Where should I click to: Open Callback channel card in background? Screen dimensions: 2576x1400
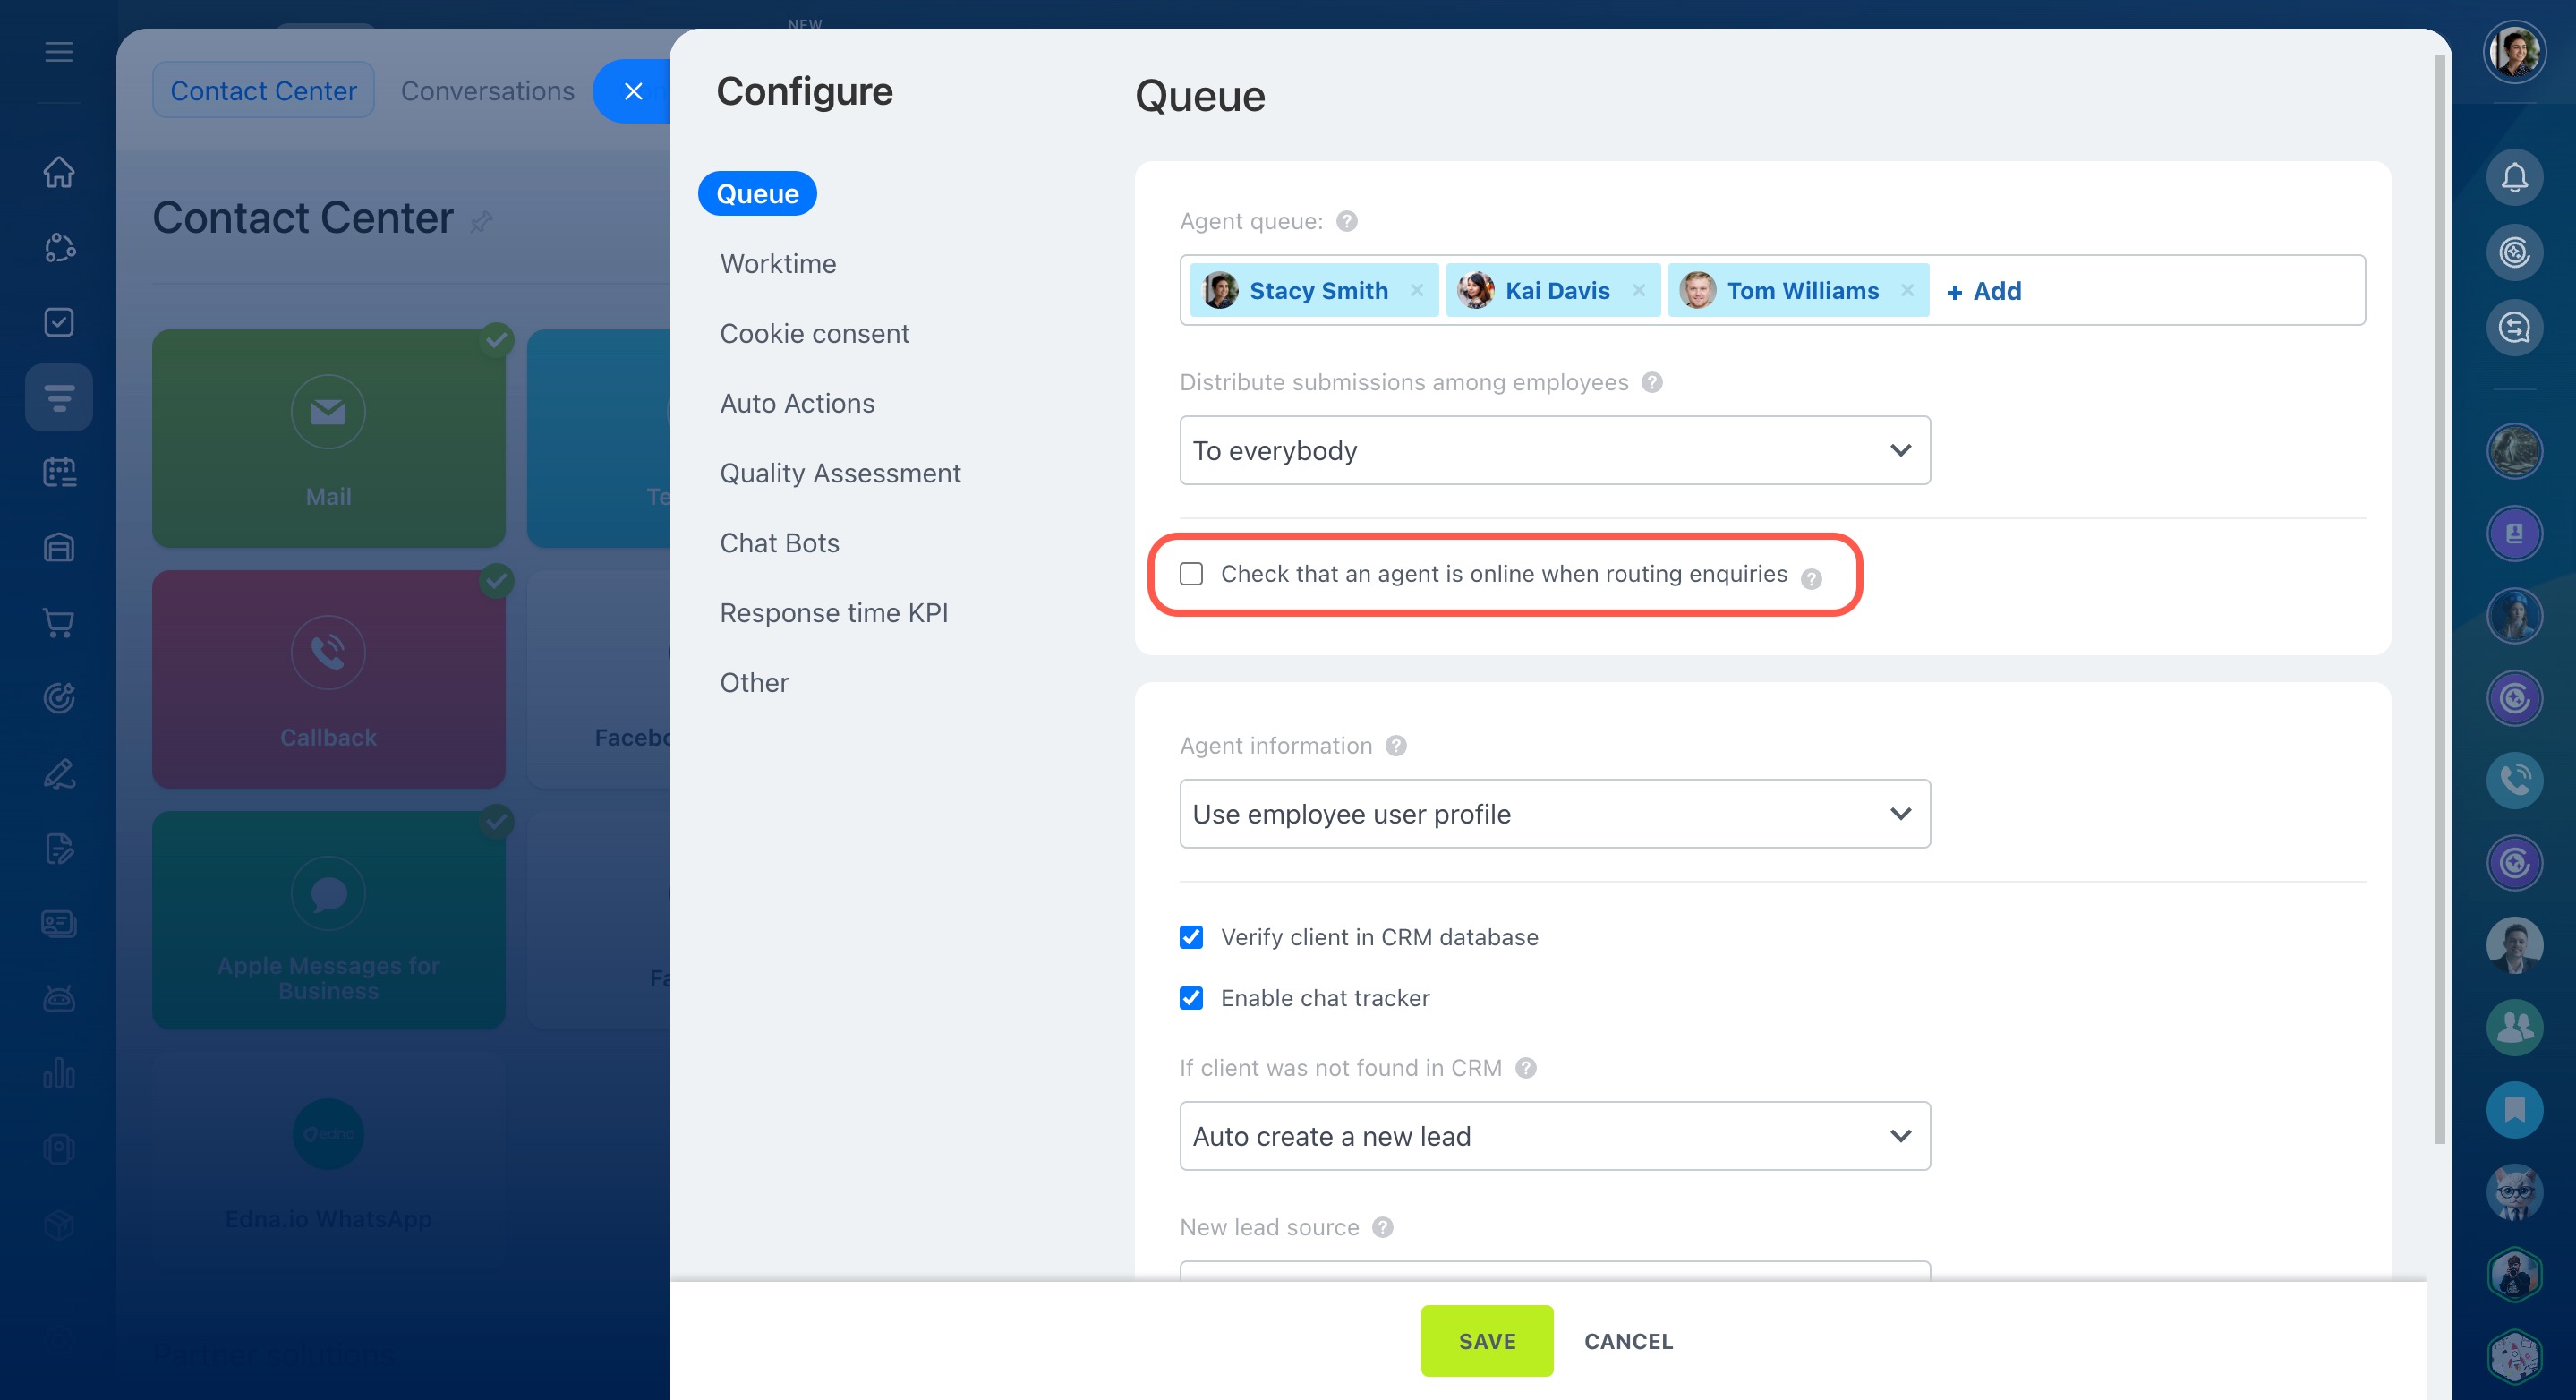328,679
